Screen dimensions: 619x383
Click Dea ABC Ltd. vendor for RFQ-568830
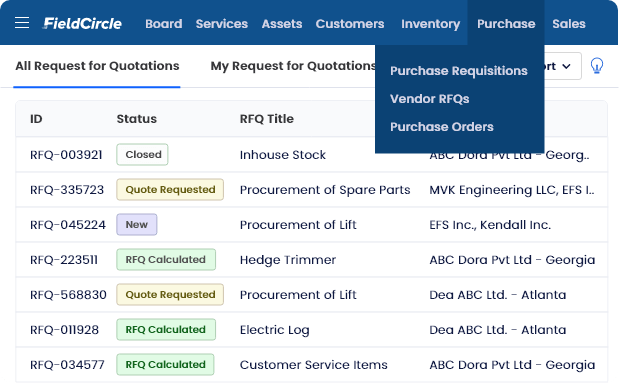pos(498,295)
